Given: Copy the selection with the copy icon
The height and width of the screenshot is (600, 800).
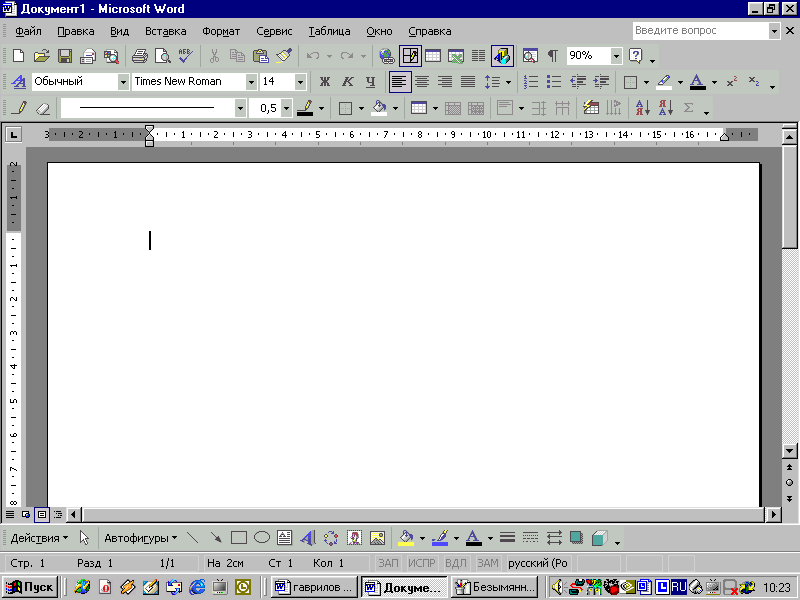Looking at the screenshot, I should 237,56.
